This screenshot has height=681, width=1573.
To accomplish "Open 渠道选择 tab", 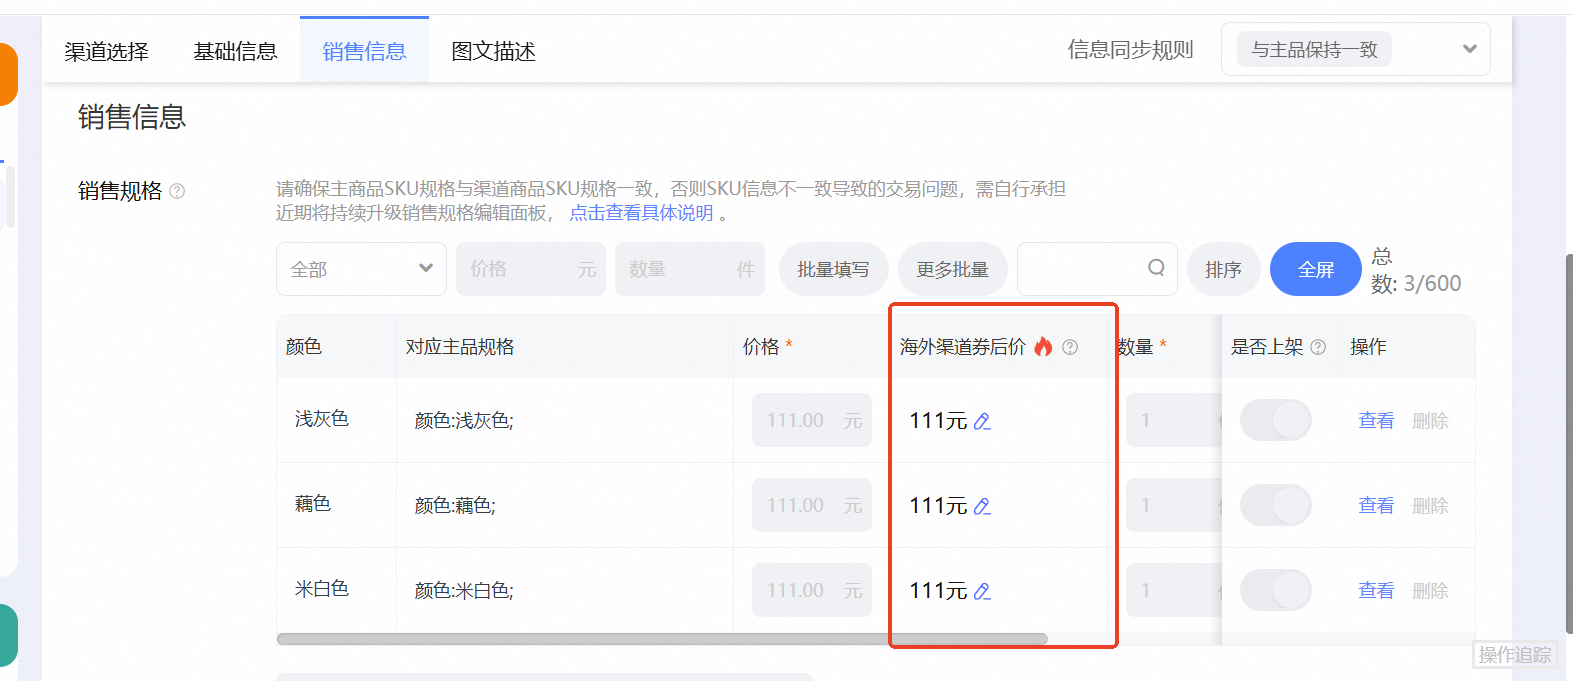I will pos(106,51).
